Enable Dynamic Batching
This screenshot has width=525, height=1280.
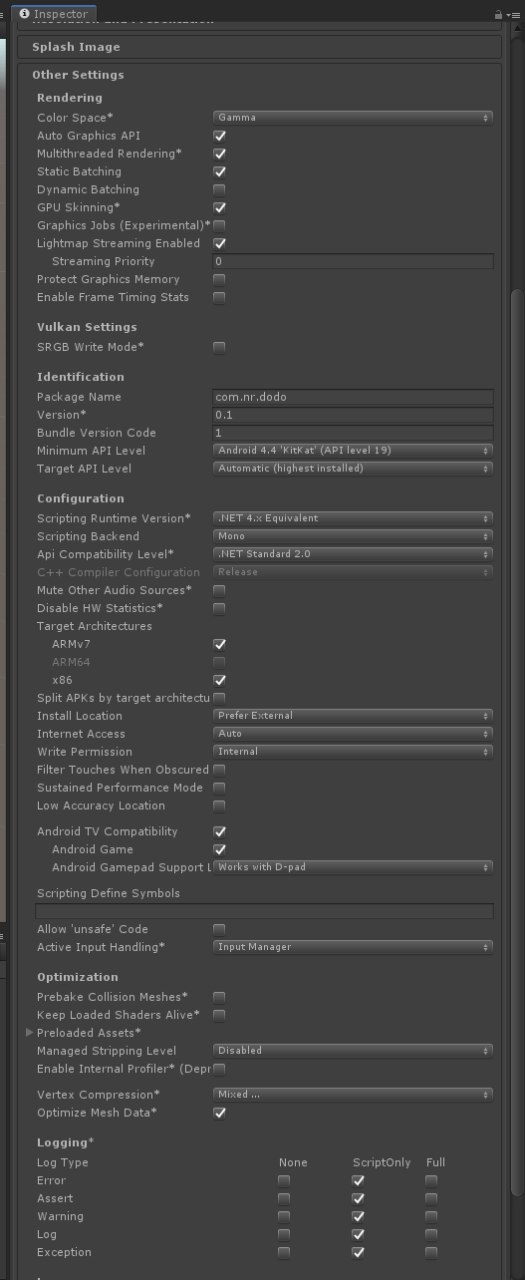219,190
